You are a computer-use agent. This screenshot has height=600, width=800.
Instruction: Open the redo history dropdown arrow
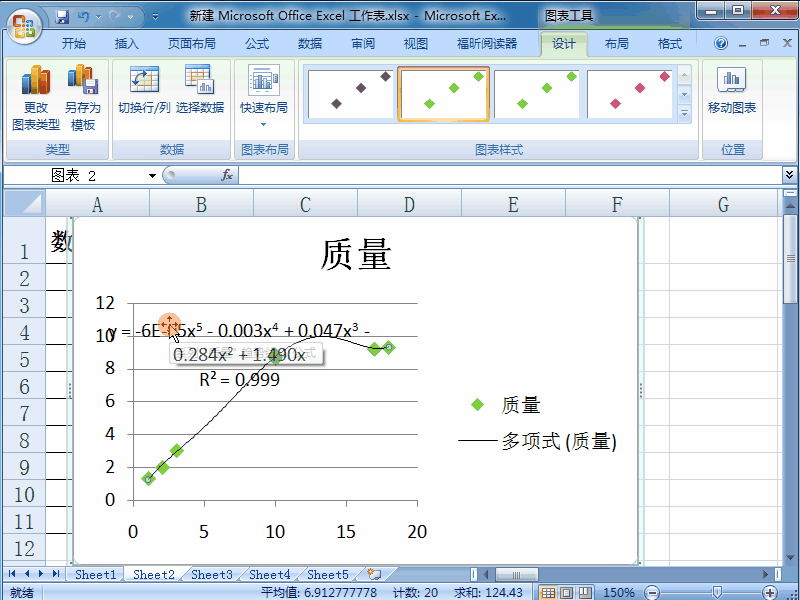point(131,17)
